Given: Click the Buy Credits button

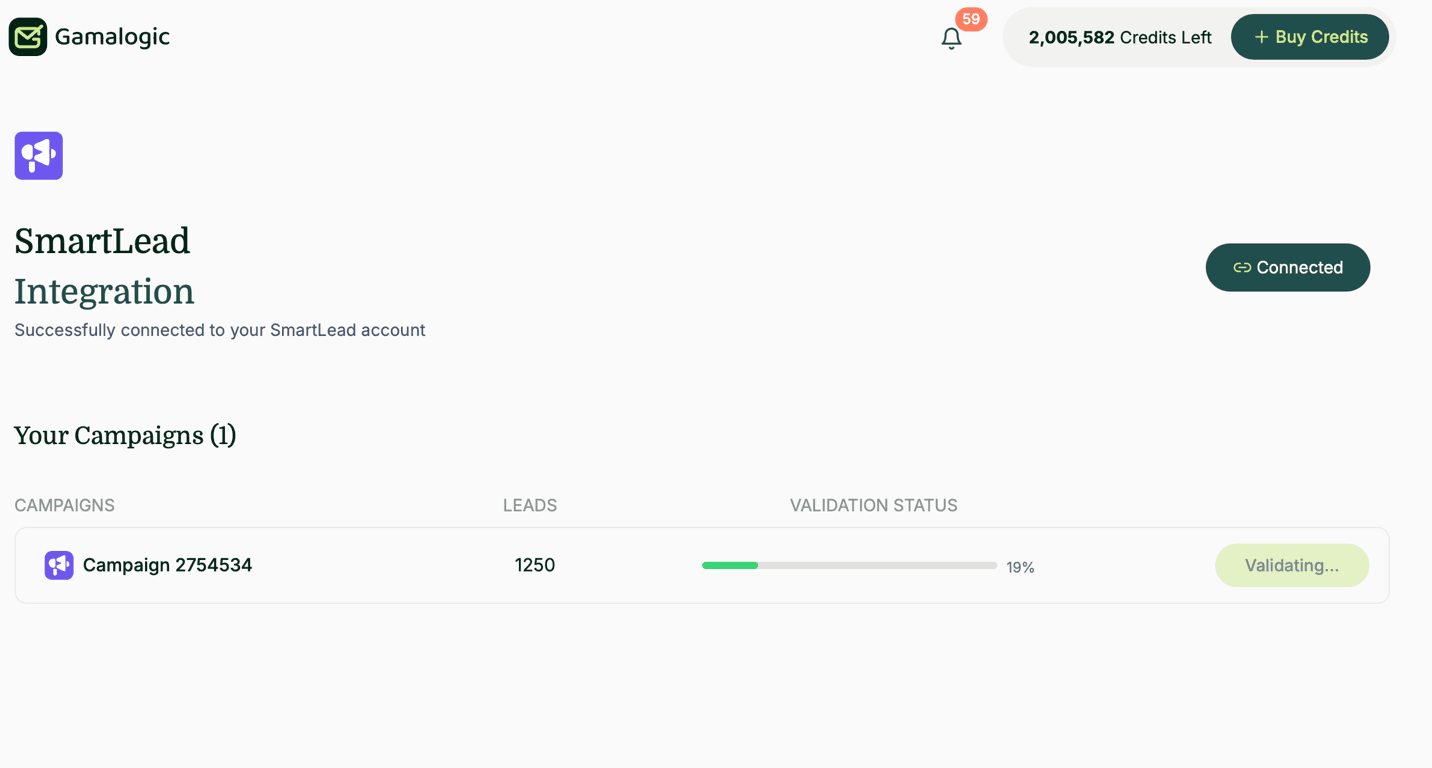Looking at the screenshot, I should click(1310, 36).
